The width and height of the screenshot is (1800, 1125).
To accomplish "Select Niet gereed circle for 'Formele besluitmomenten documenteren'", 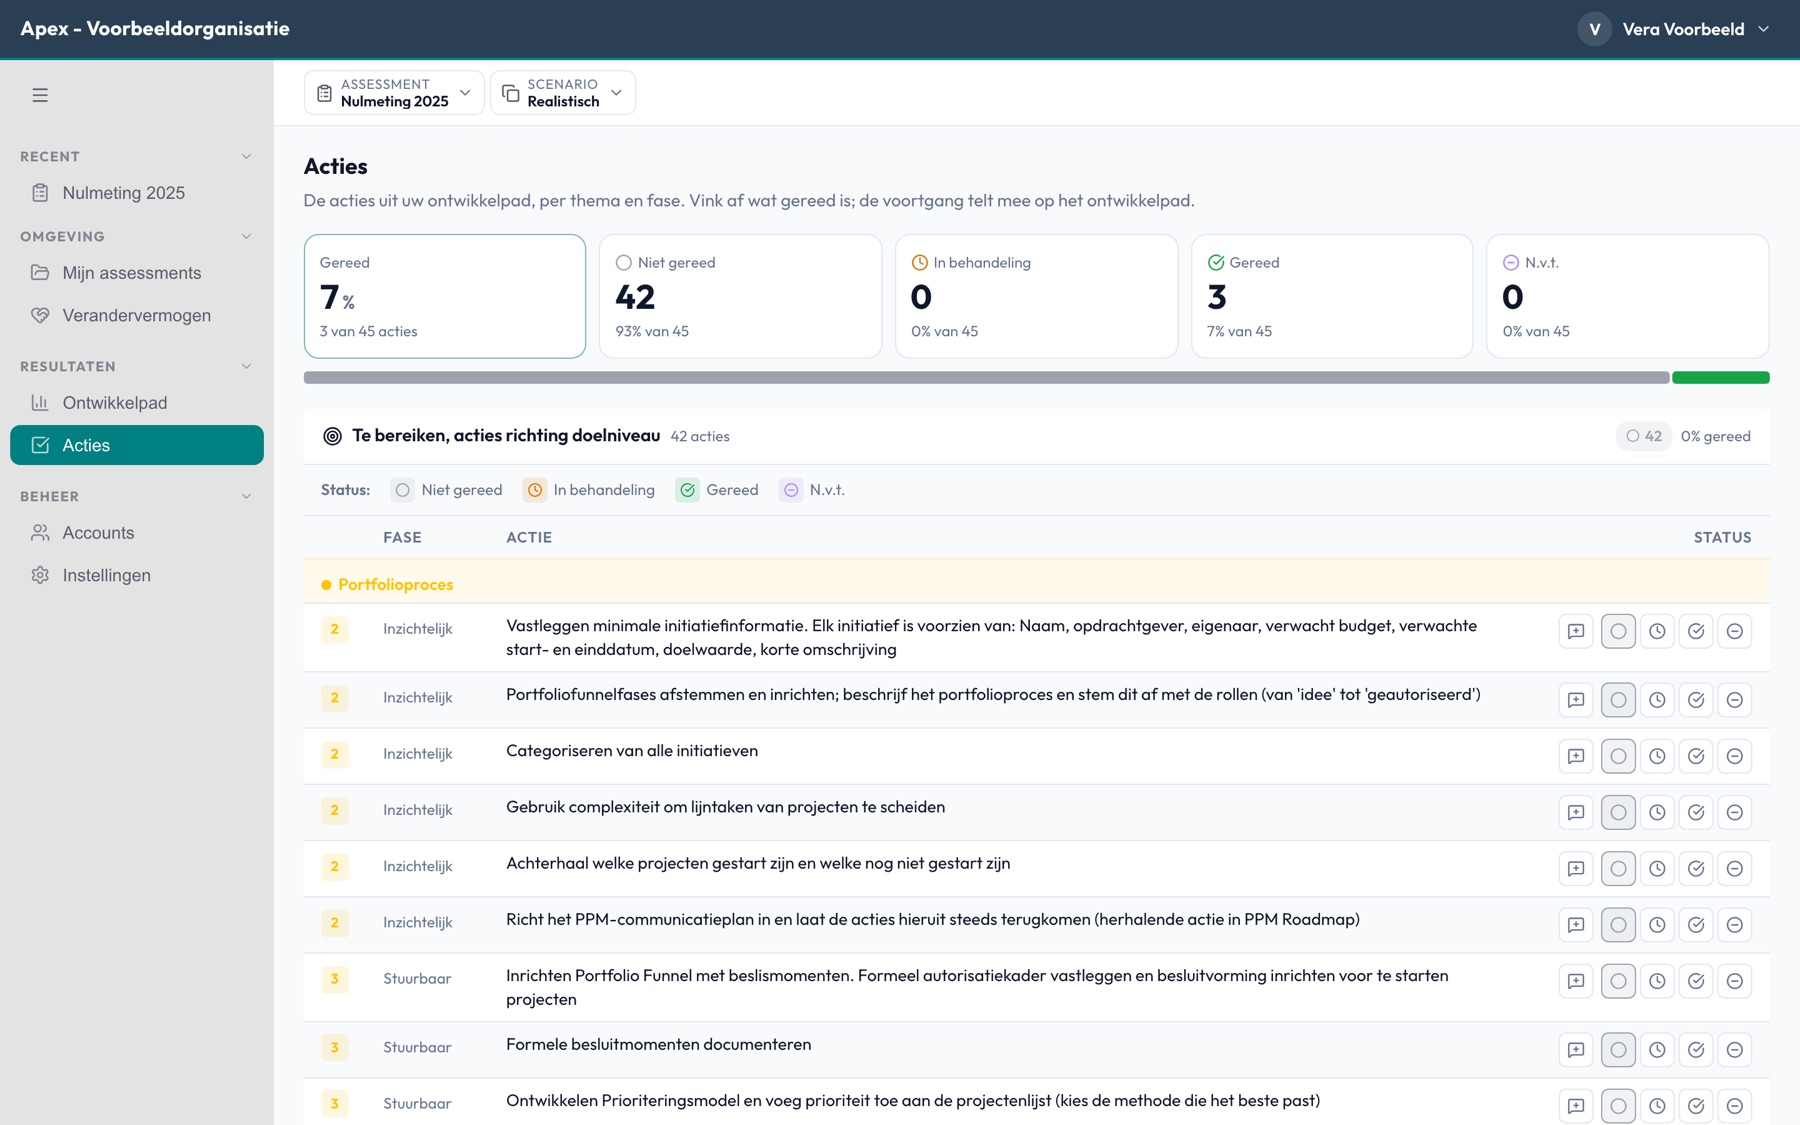I will tap(1618, 1049).
